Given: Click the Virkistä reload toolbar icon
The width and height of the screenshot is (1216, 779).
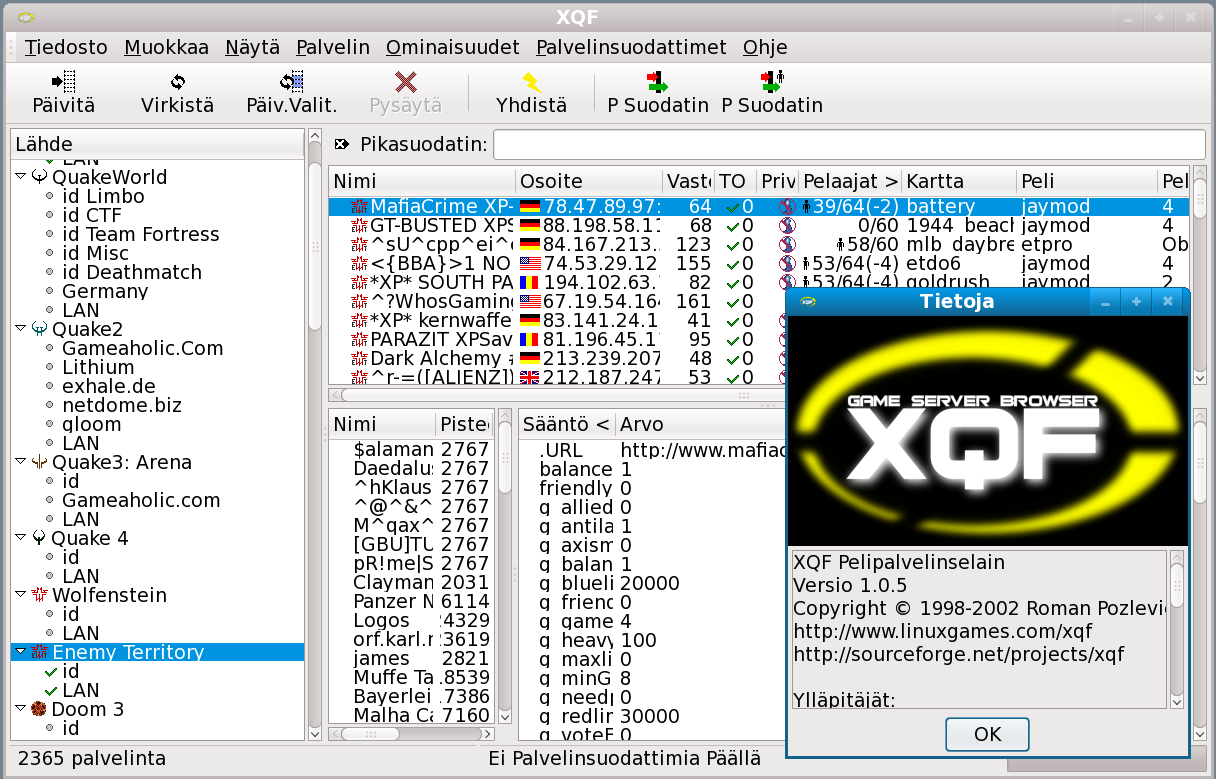Looking at the screenshot, I should click(177, 82).
